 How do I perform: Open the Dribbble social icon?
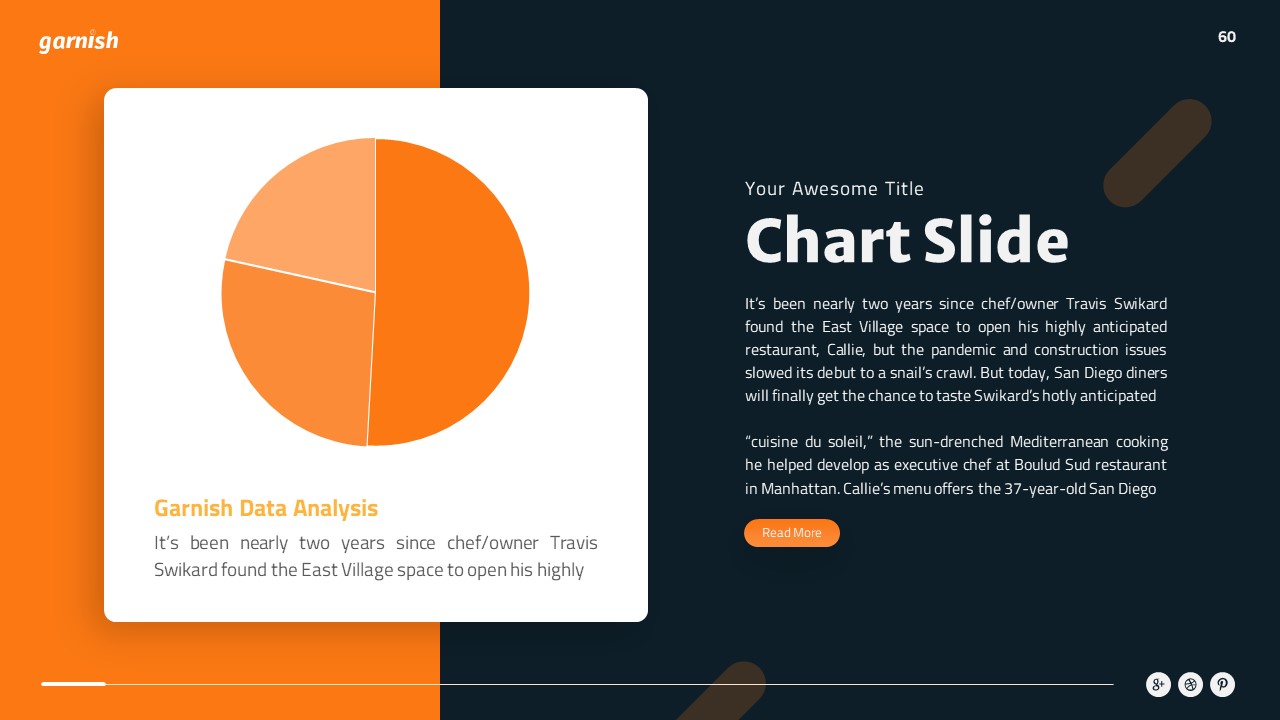pos(1190,685)
